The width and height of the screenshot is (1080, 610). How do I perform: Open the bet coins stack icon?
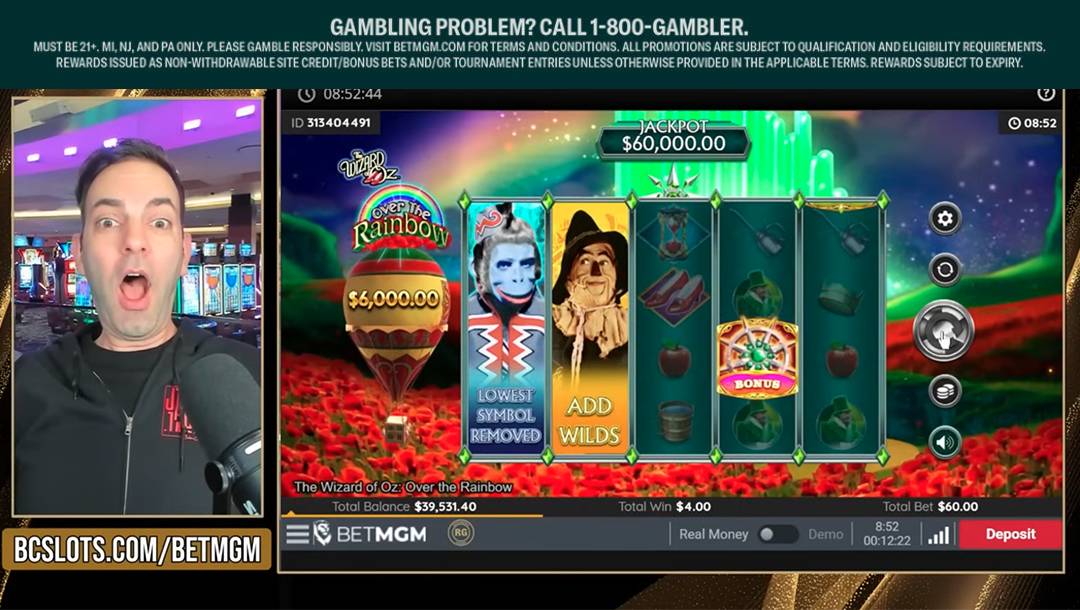pyautogui.click(x=944, y=391)
